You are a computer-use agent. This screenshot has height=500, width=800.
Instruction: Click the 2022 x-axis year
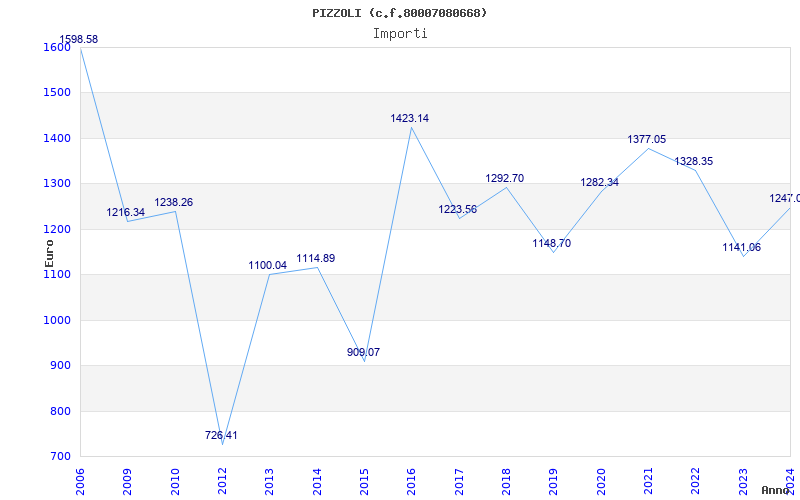[x=695, y=481]
